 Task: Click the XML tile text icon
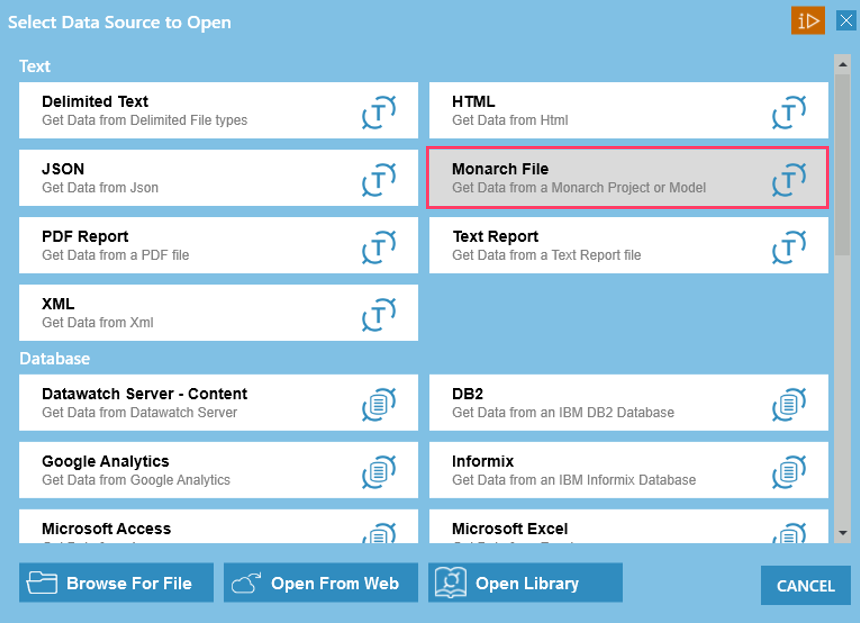[x=379, y=314]
